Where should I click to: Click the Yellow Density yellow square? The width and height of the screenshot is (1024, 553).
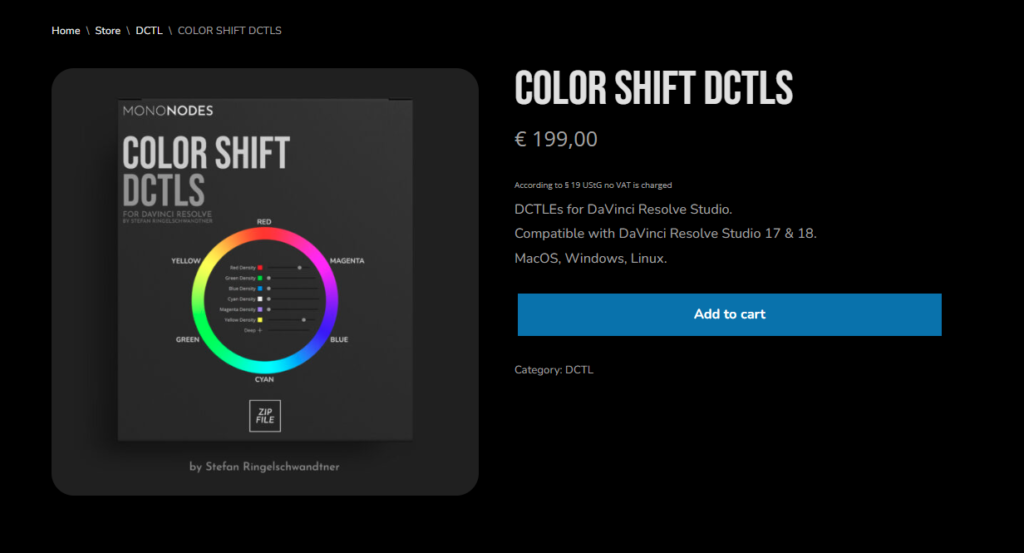pos(260,320)
